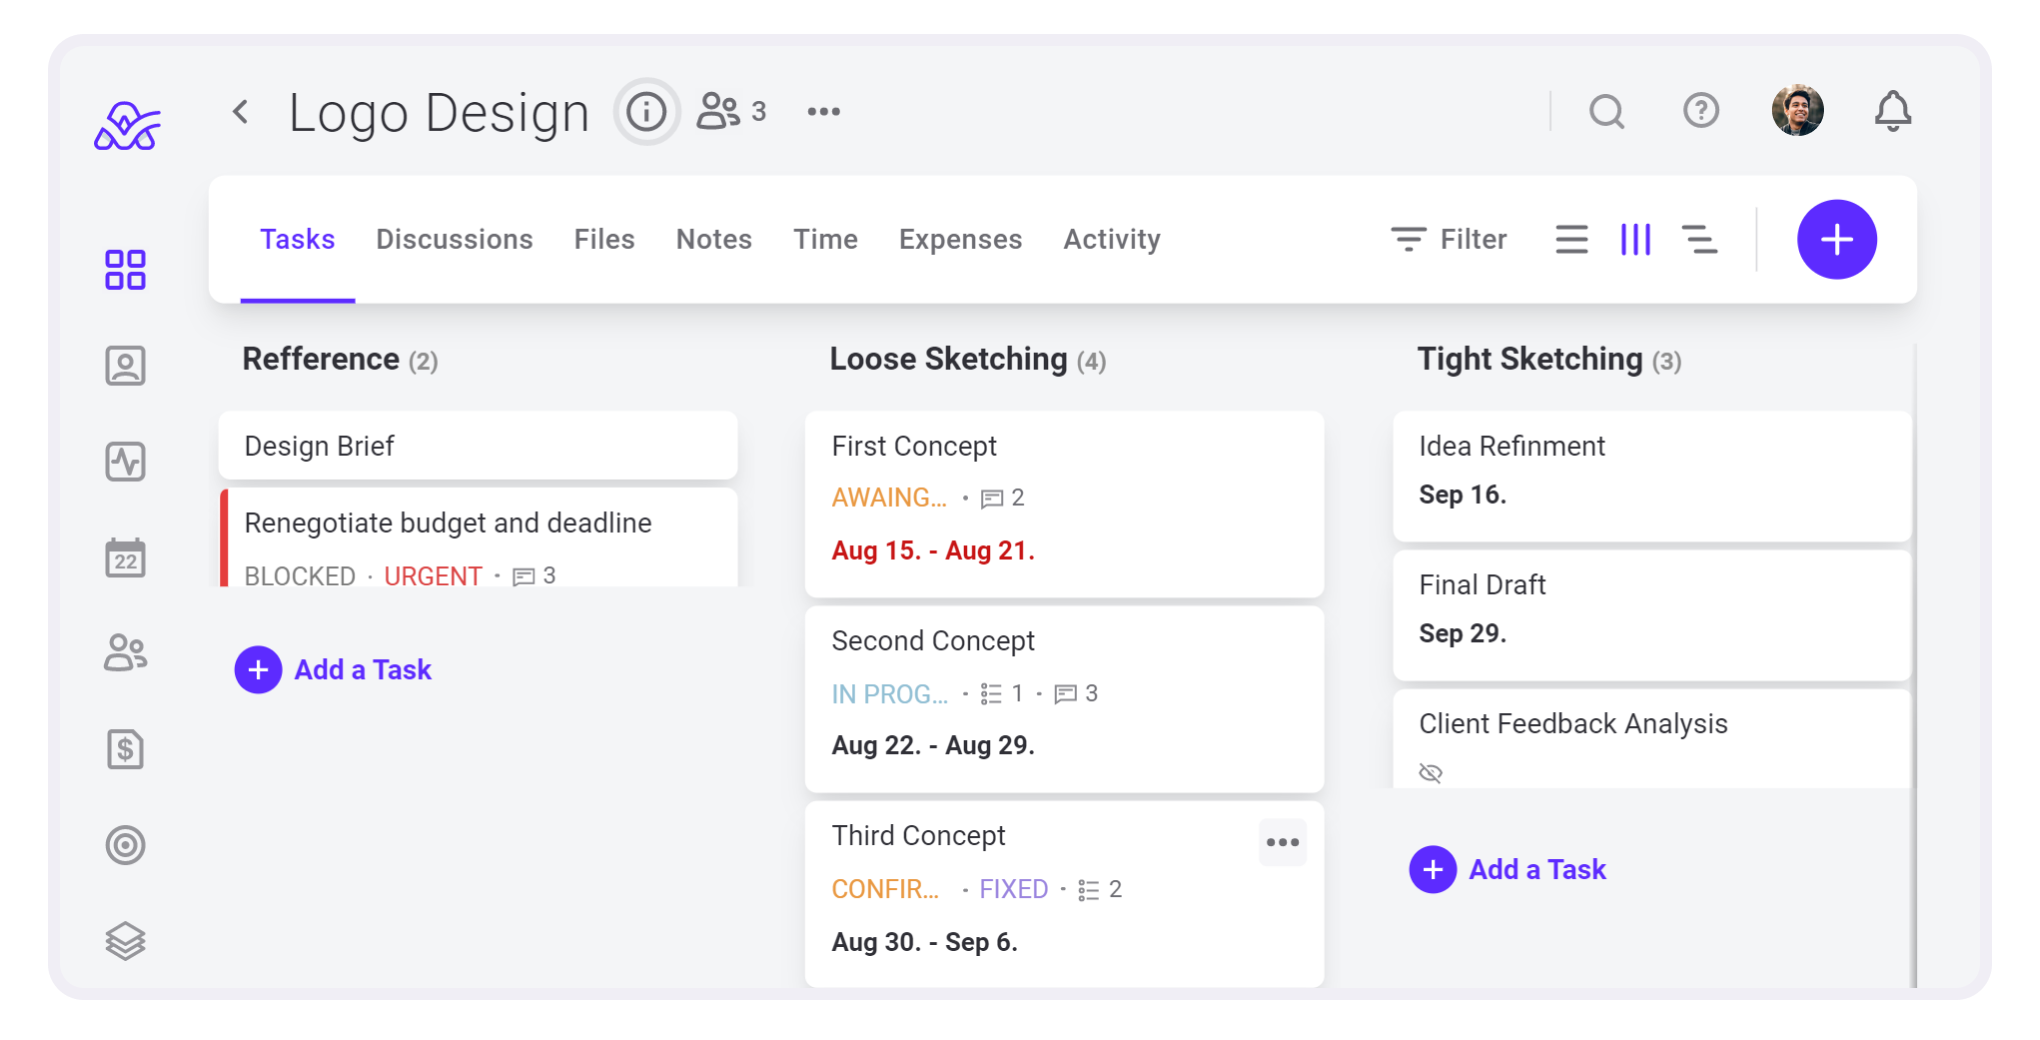This screenshot has height=1040, width=2040.
Task: Open the Expenses tab
Action: (x=960, y=239)
